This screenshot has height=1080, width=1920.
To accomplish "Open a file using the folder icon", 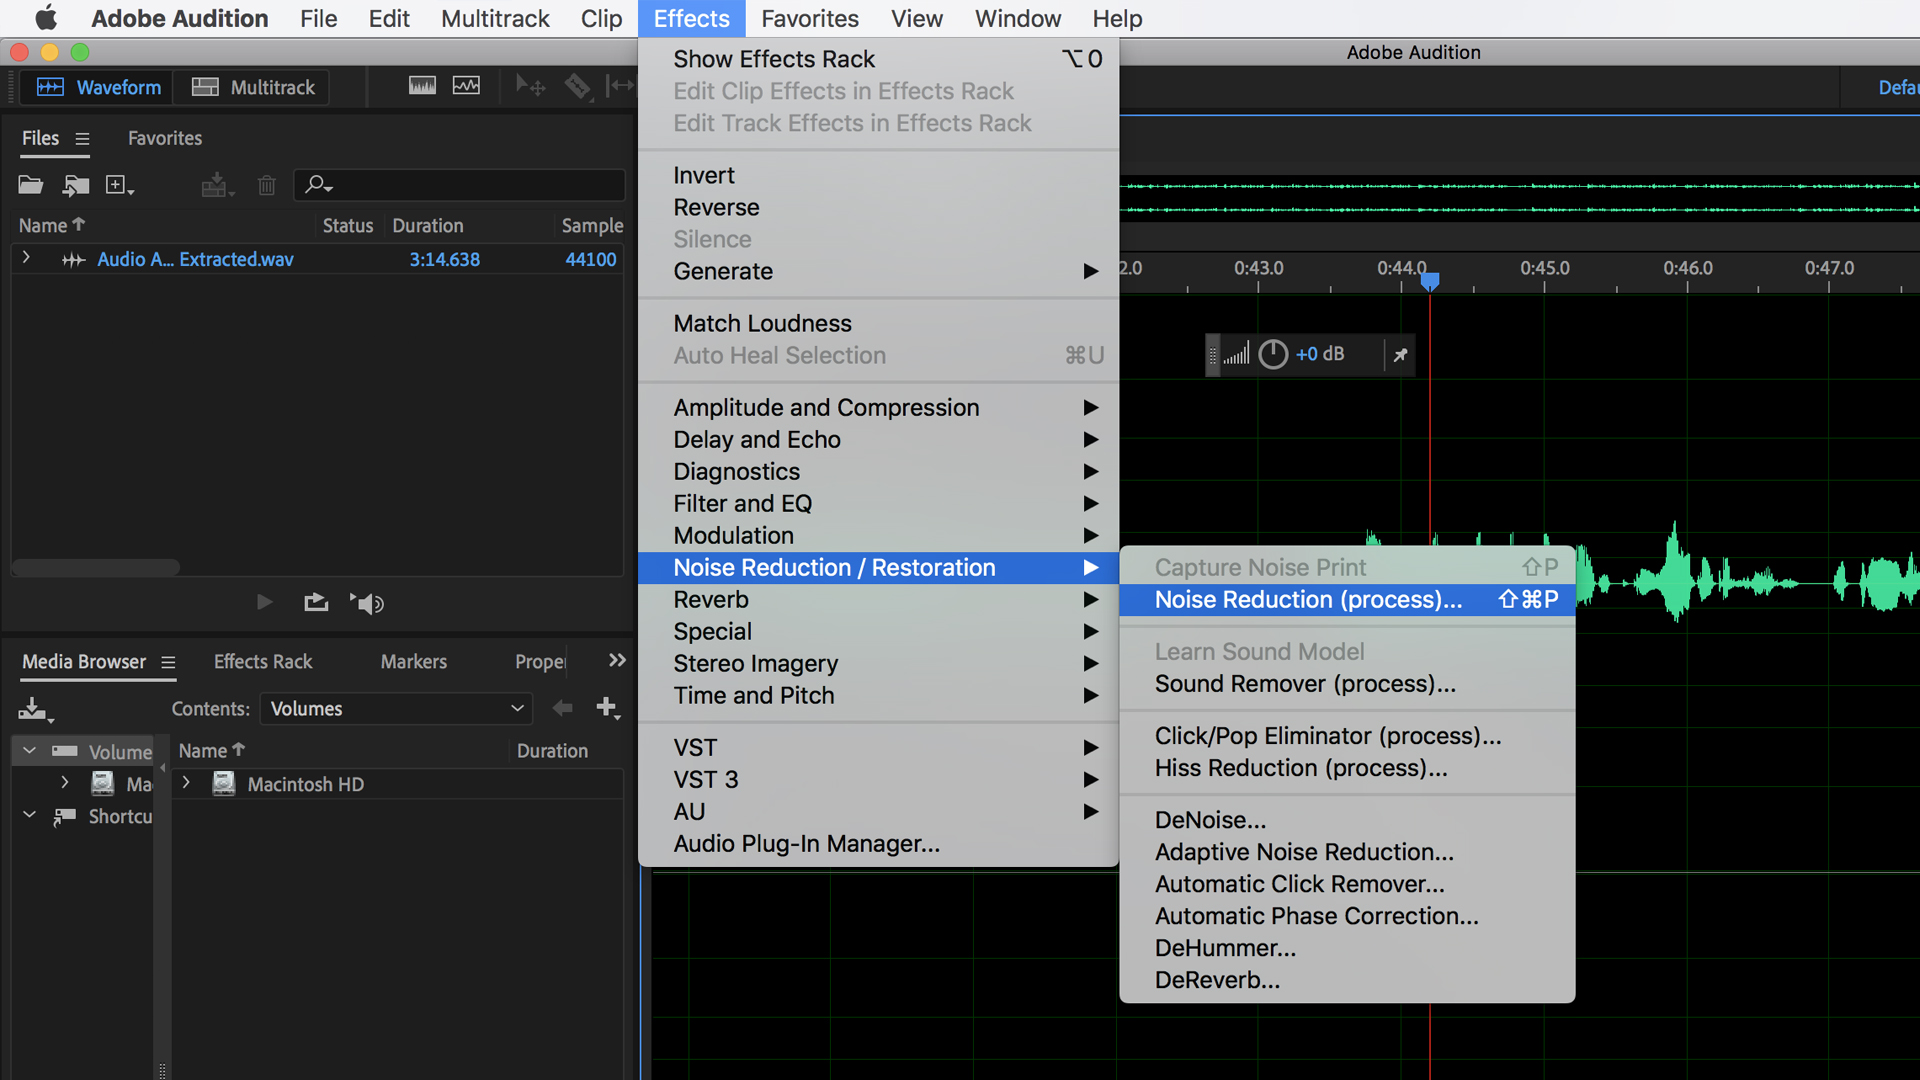I will (30, 185).
